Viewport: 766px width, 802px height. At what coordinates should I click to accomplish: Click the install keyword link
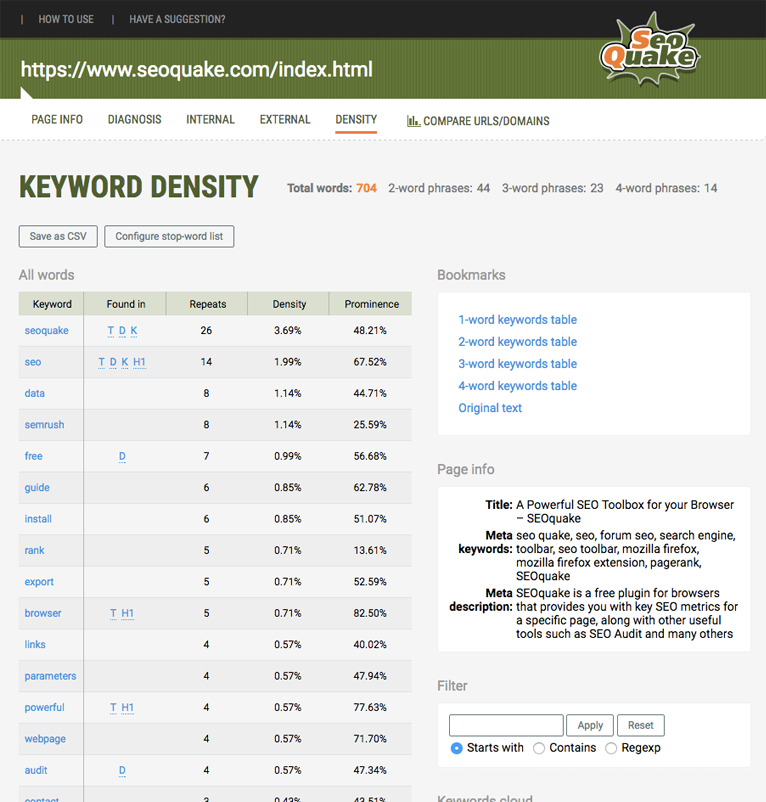click(x=38, y=519)
